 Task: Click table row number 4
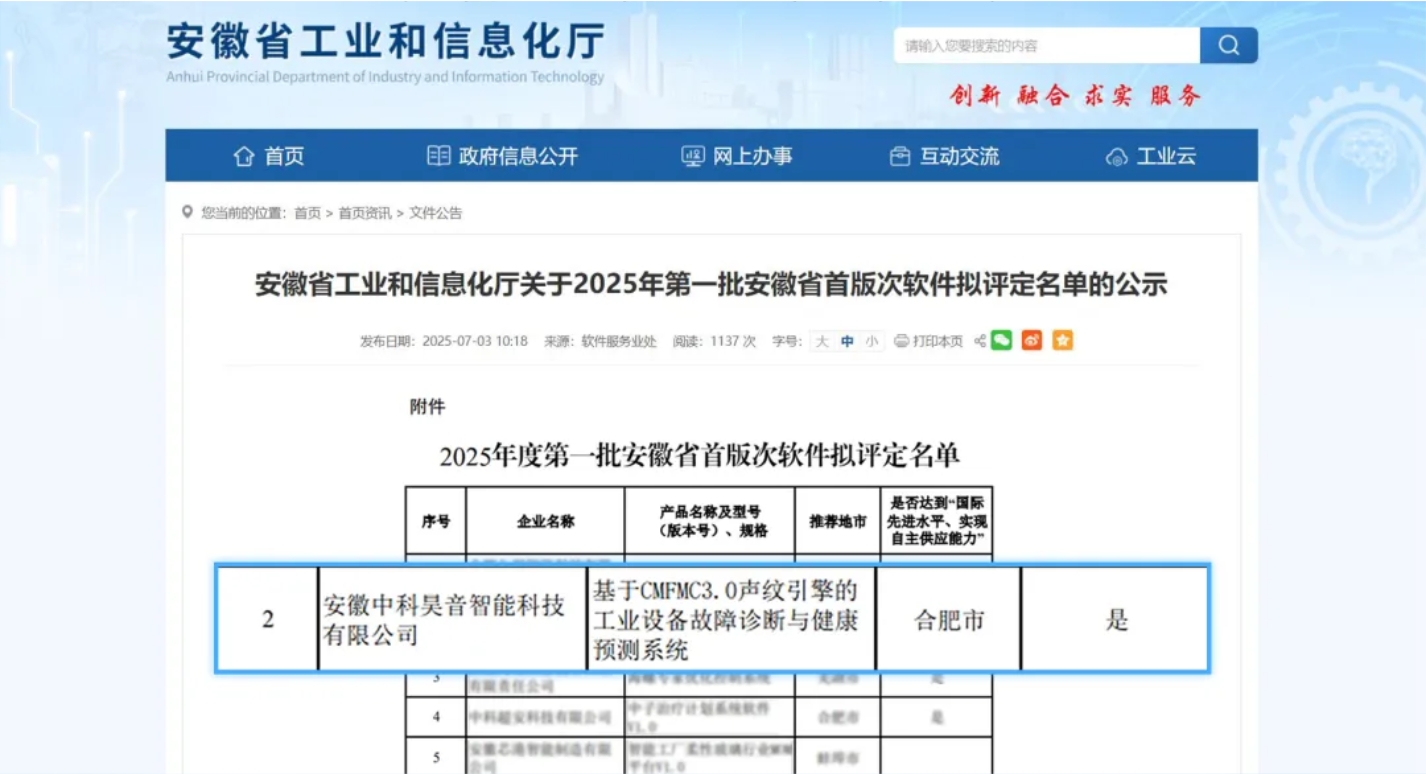pyautogui.click(x=436, y=717)
